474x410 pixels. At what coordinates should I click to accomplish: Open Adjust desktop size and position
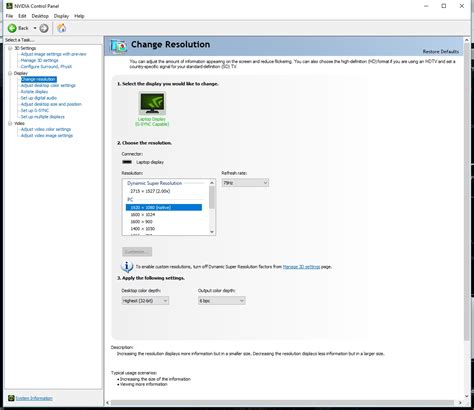pyautogui.click(x=51, y=104)
